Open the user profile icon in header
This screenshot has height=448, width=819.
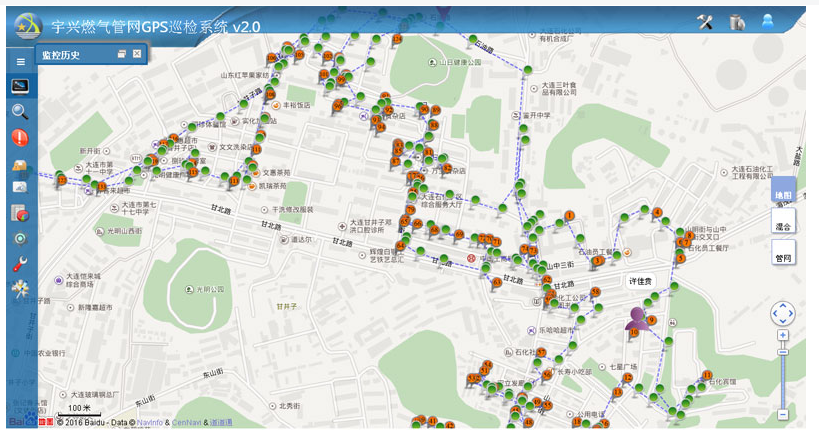768,22
